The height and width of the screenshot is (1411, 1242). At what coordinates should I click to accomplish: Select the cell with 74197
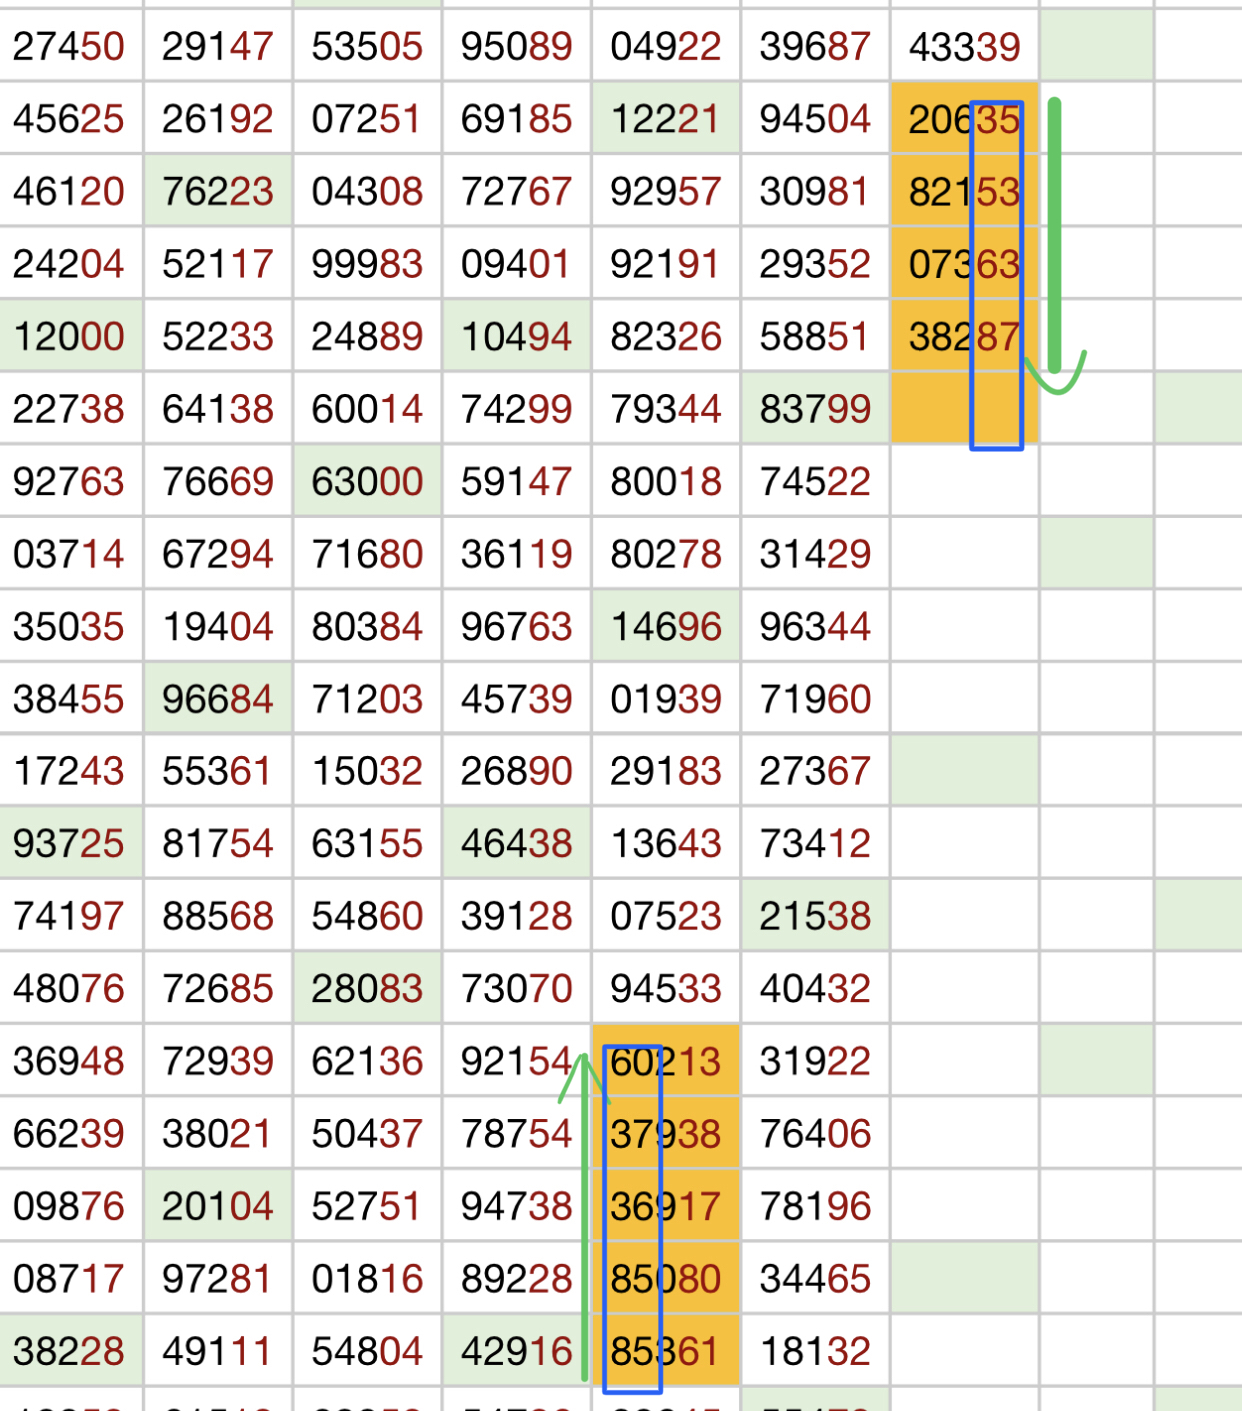[x=70, y=916]
